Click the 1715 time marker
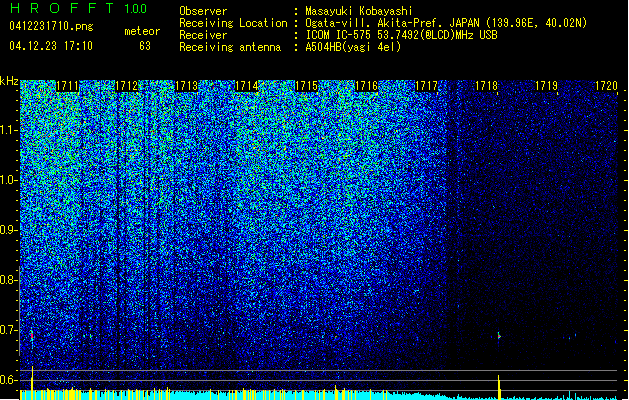The width and height of the screenshot is (629, 400). pos(306,86)
